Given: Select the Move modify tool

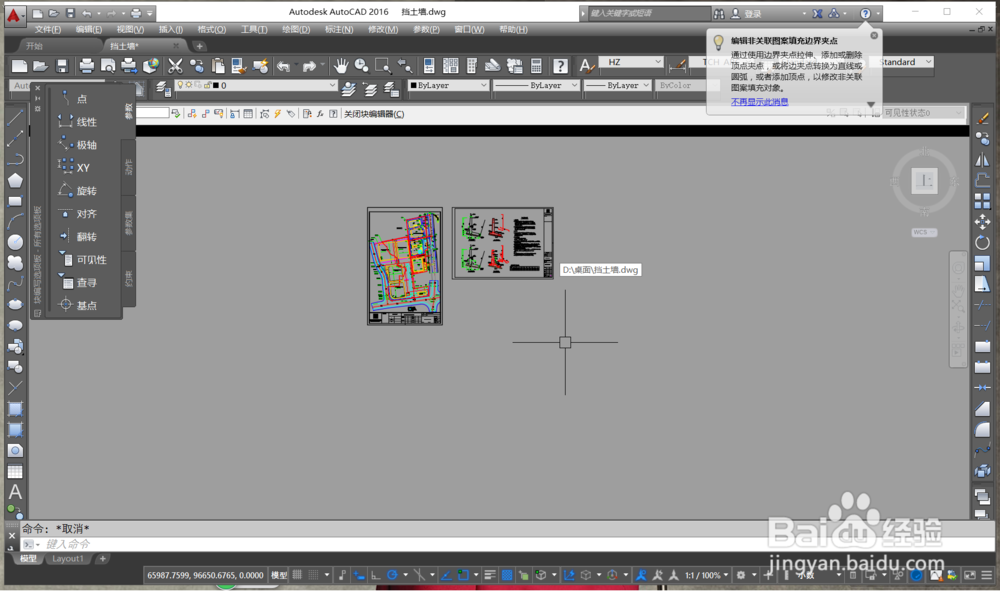Looking at the screenshot, I should pyautogui.click(x=982, y=221).
